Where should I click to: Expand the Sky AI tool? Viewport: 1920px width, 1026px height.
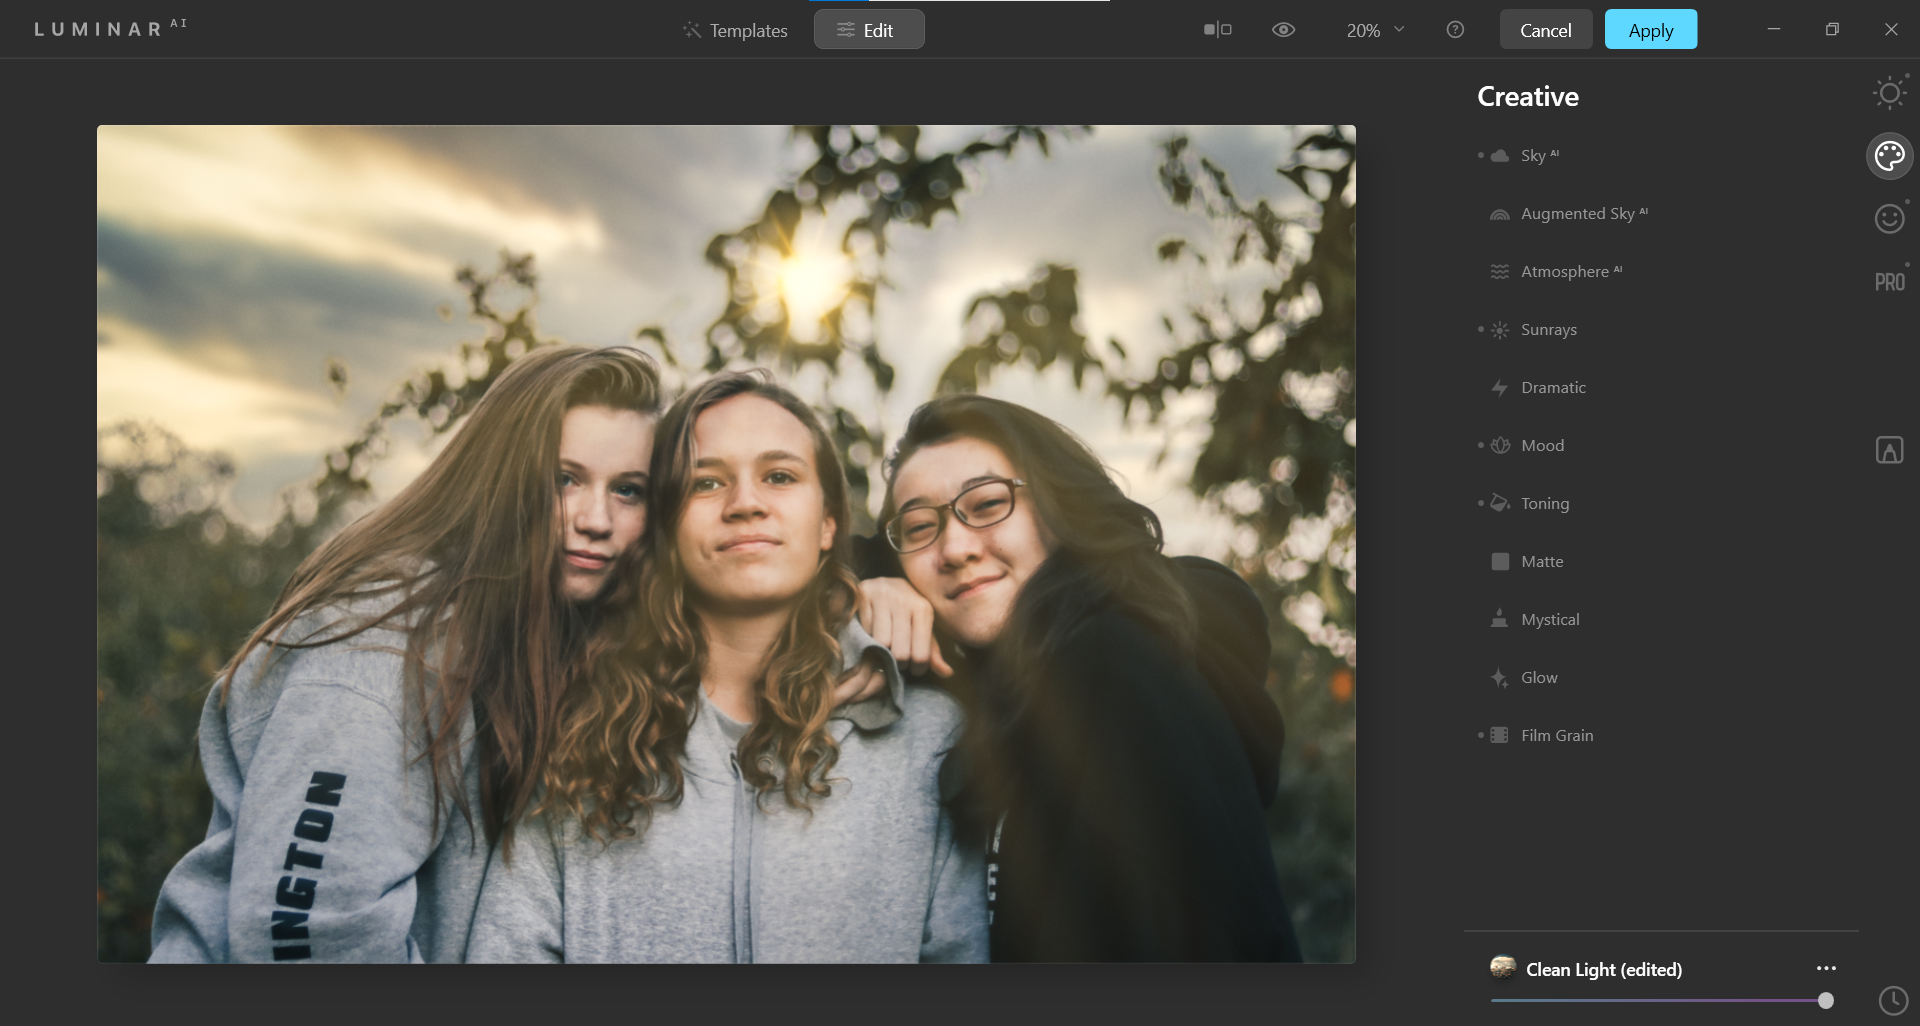[1533, 156]
